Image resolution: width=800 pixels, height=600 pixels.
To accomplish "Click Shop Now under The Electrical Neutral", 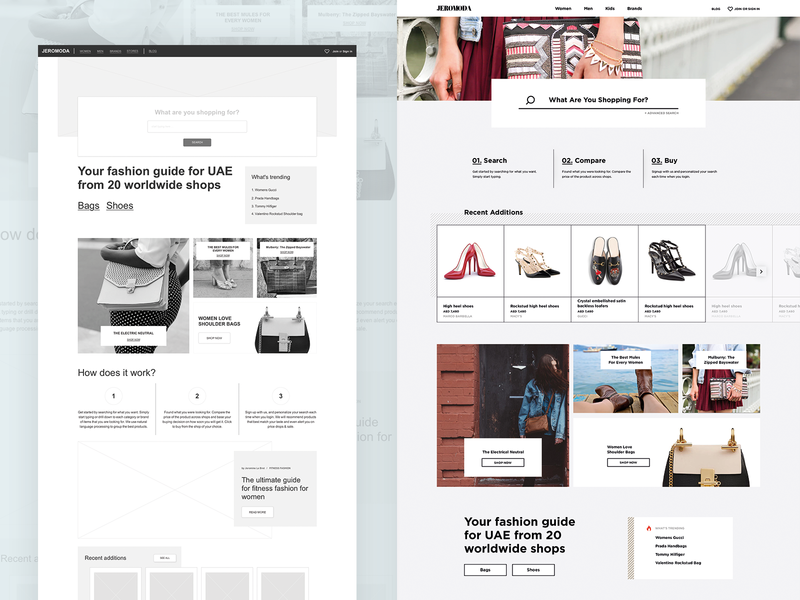I will pyautogui.click(x=502, y=463).
